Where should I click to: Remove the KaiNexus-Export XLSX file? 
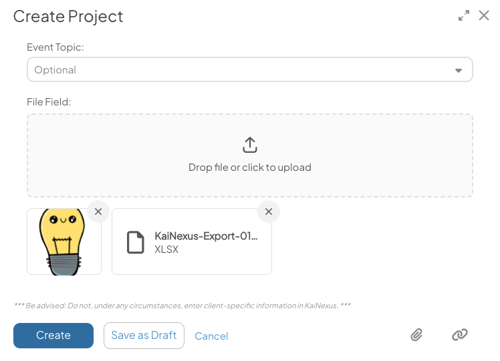point(269,211)
